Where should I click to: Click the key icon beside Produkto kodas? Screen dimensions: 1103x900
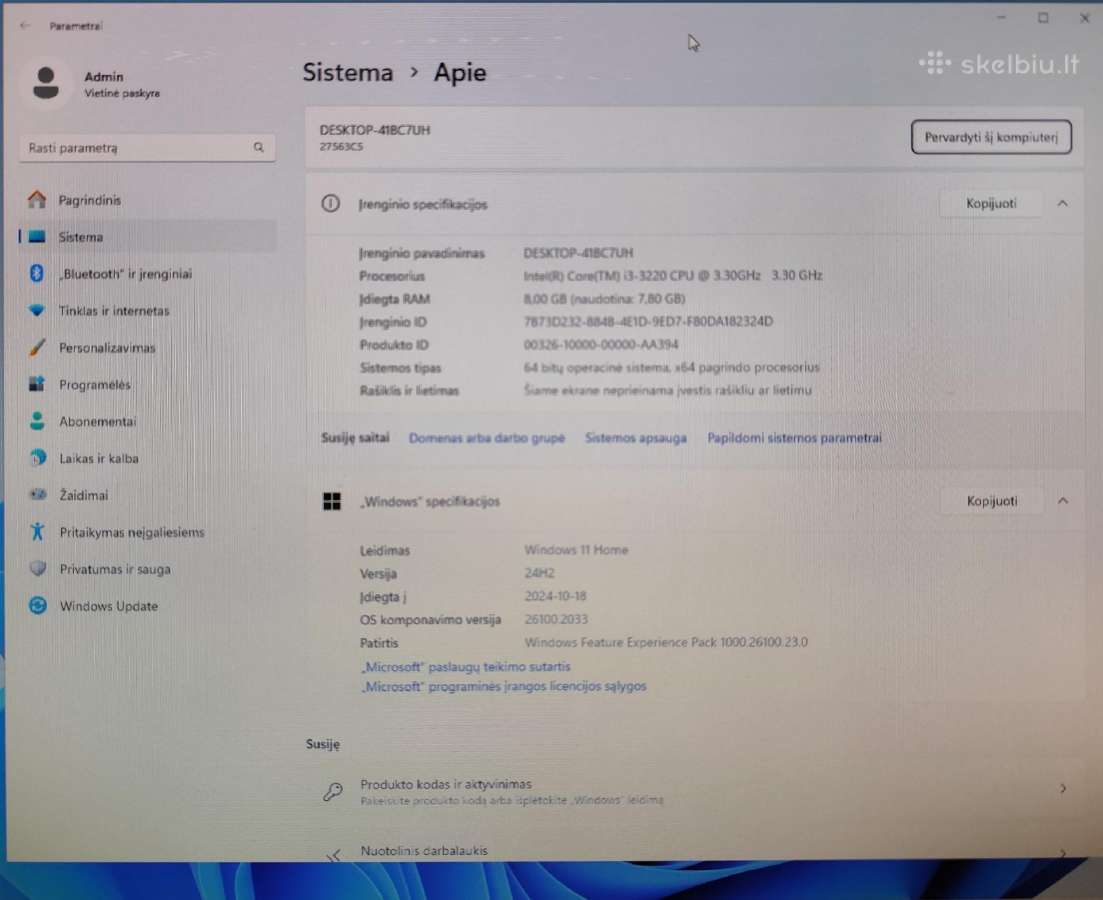(333, 792)
